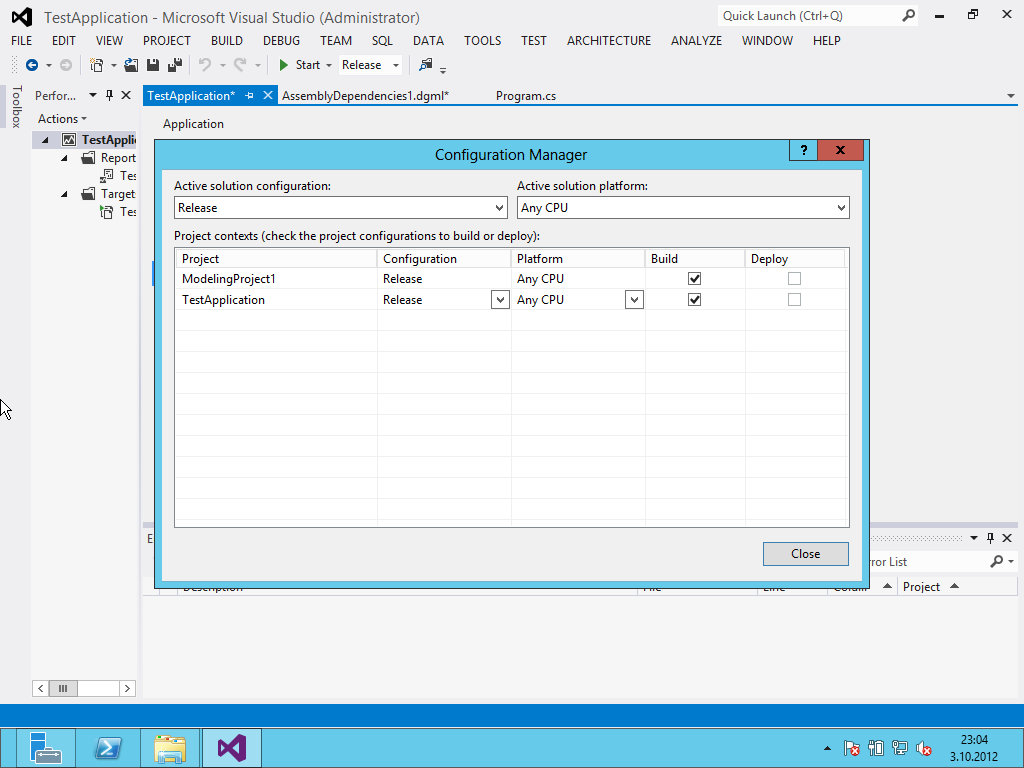Open the File Explorer taskbar icon
1024x768 pixels.
[x=170, y=748]
